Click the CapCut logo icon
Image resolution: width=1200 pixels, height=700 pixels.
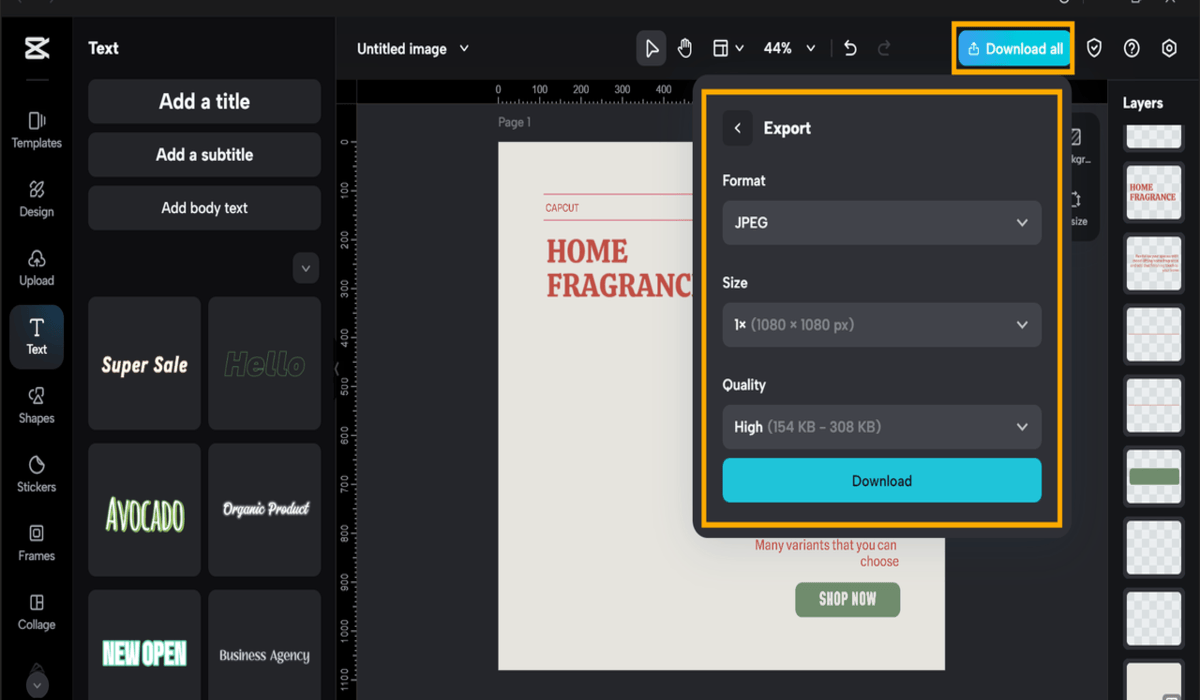[37, 48]
